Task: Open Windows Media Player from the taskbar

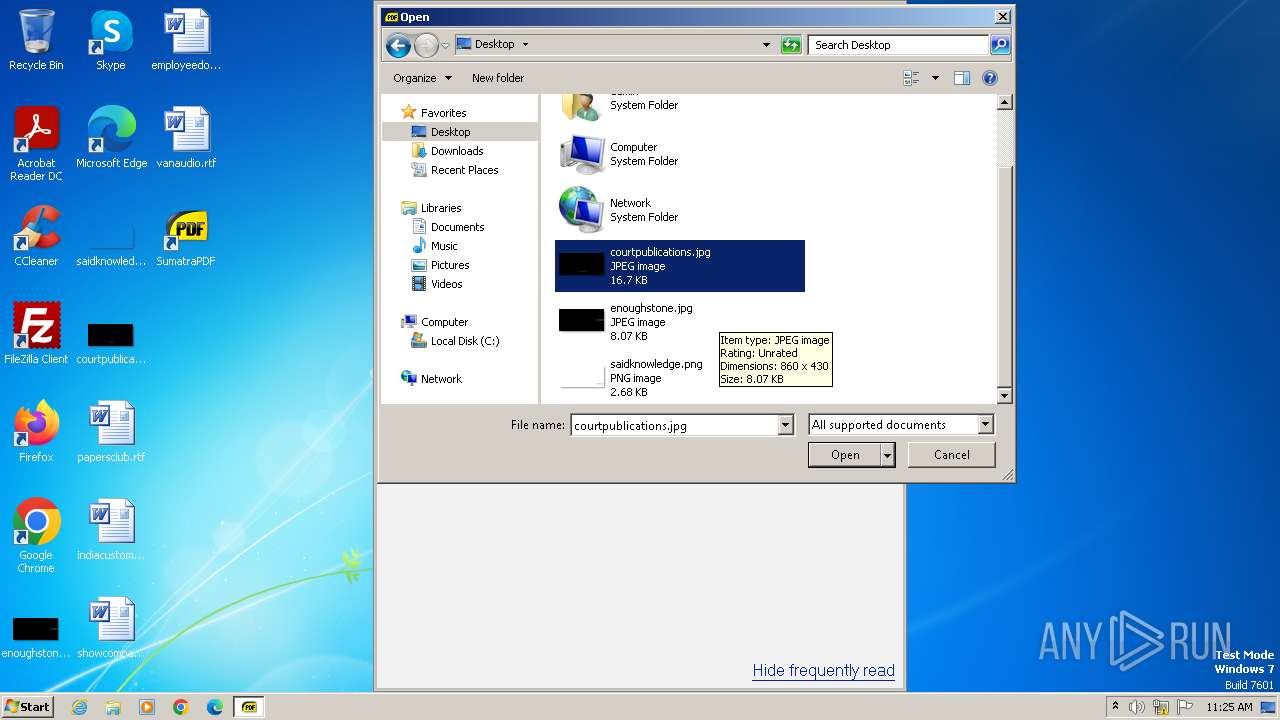Action: pos(147,707)
